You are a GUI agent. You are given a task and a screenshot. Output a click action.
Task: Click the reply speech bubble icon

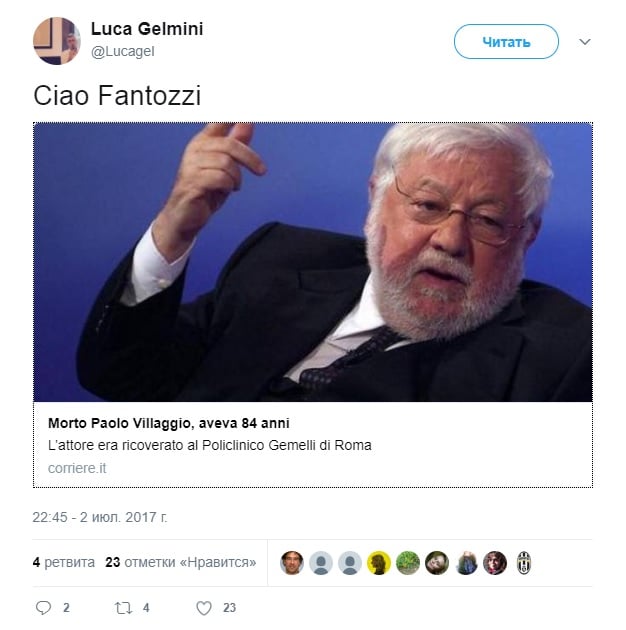(x=43, y=608)
